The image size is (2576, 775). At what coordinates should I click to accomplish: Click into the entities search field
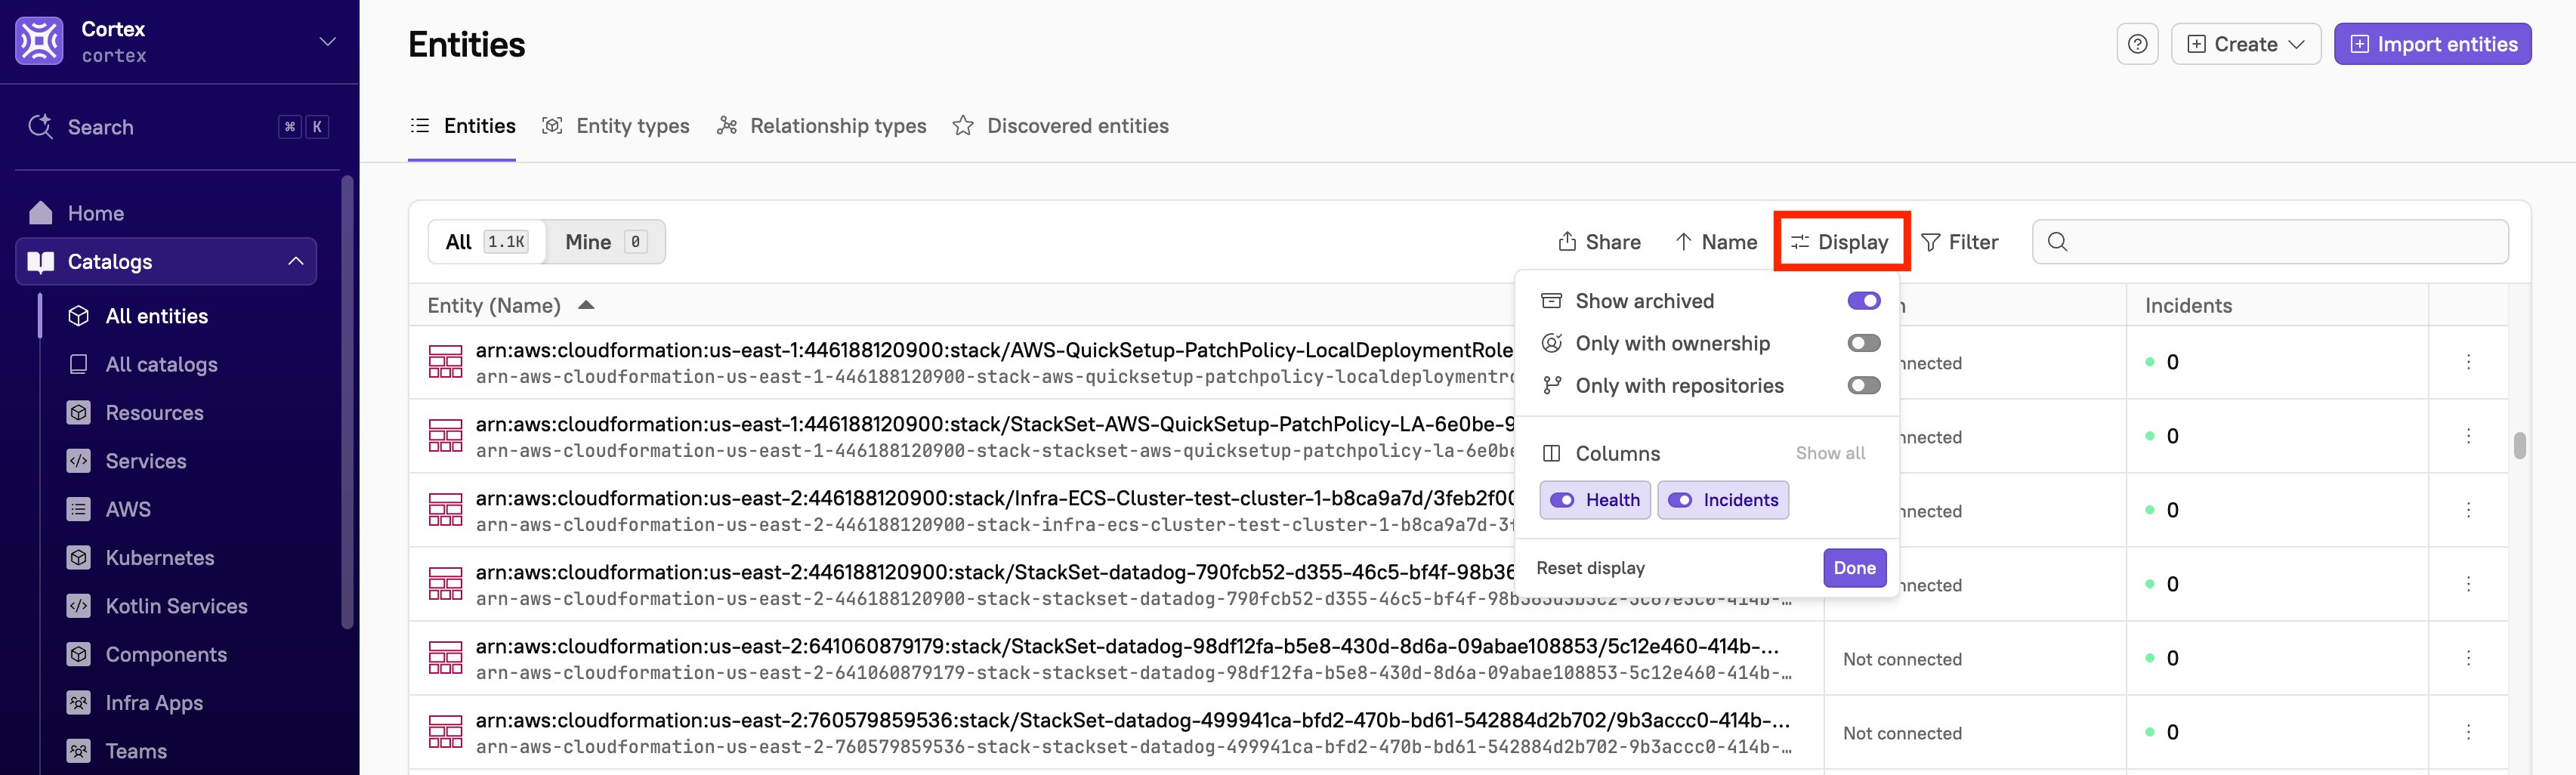(x=2270, y=242)
